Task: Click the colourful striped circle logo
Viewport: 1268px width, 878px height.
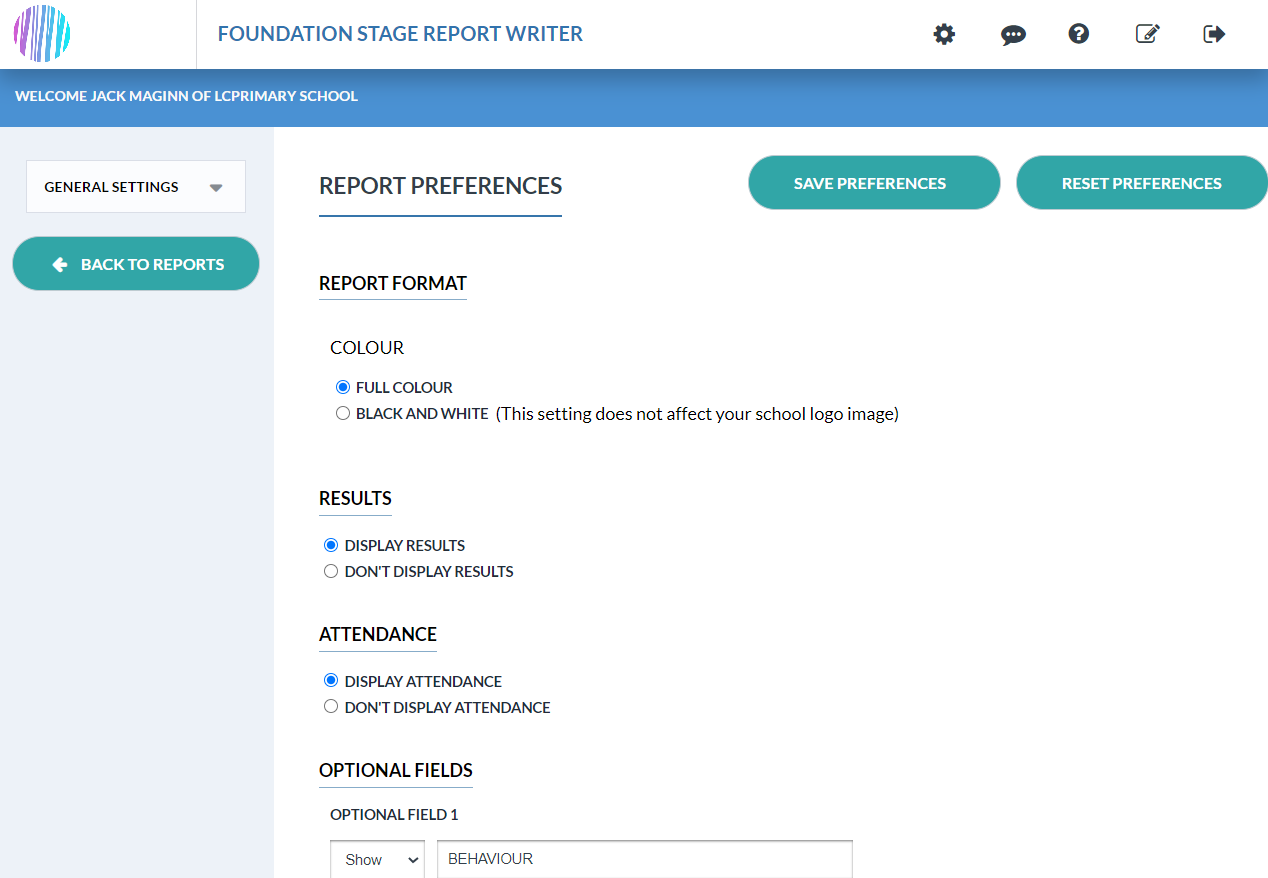Action: pyautogui.click(x=42, y=34)
